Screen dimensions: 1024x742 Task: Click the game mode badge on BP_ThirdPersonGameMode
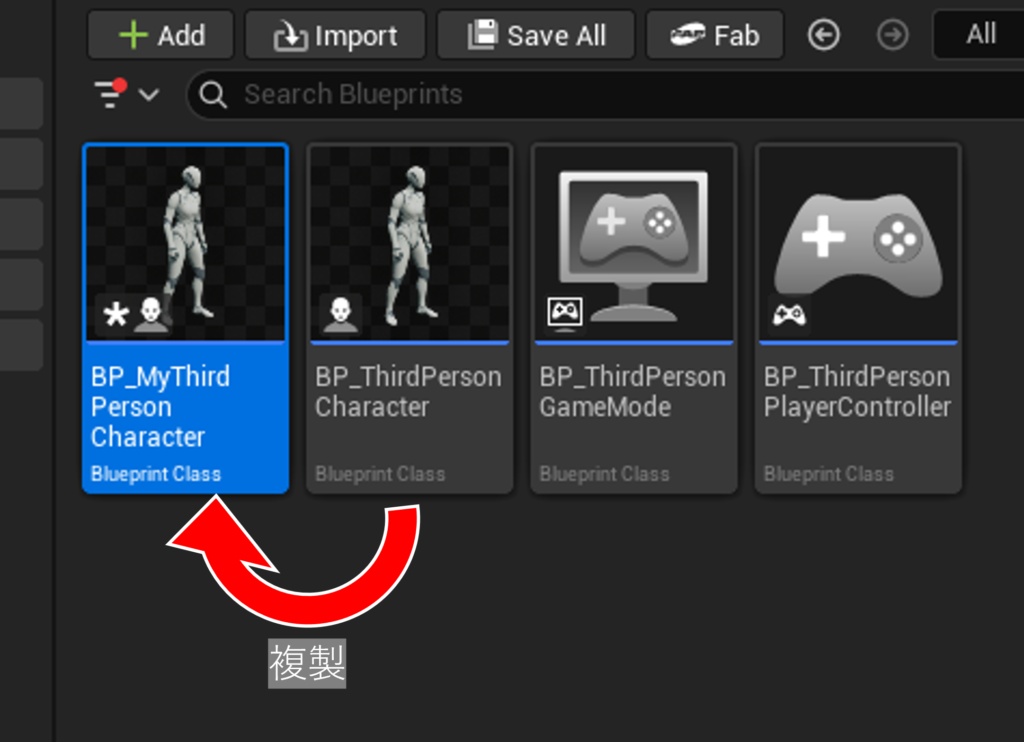(x=564, y=314)
